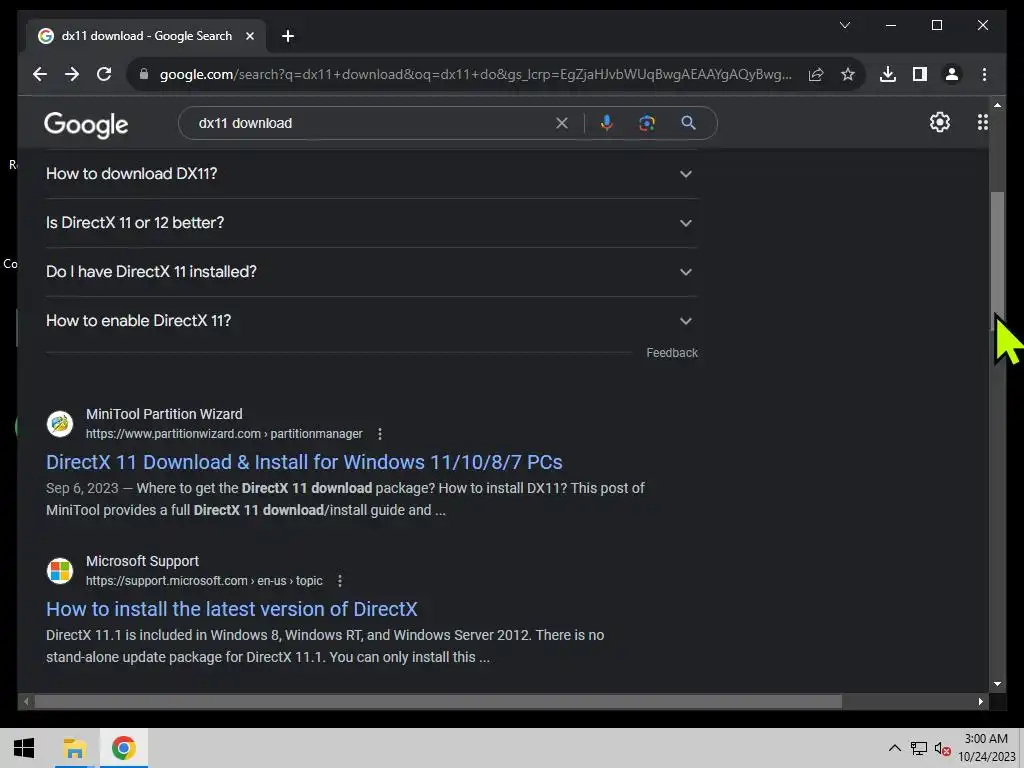Click the scroll-down arrow of the page

(997, 684)
